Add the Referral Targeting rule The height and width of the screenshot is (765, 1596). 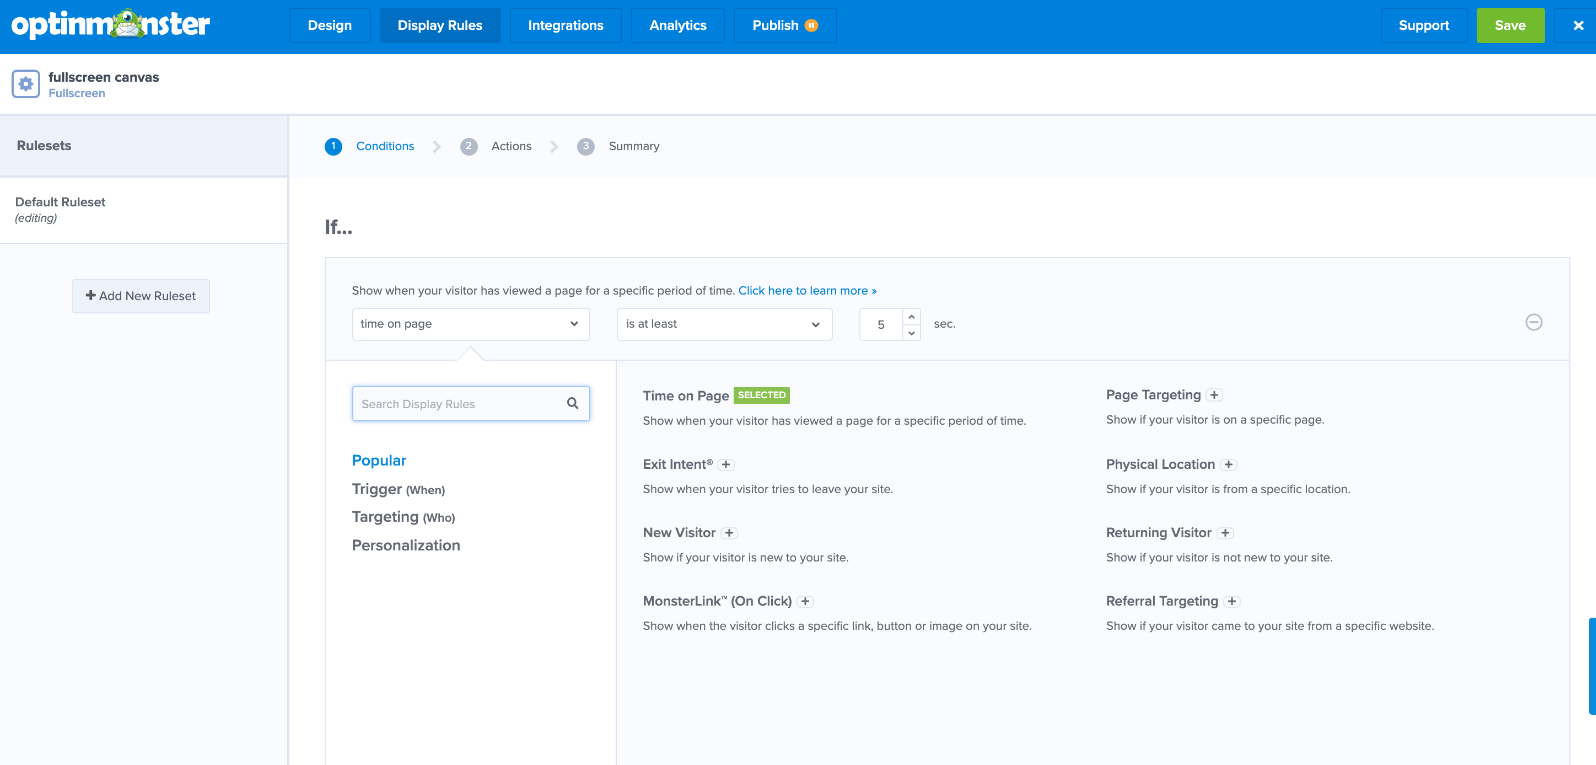(x=1232, y=602)
